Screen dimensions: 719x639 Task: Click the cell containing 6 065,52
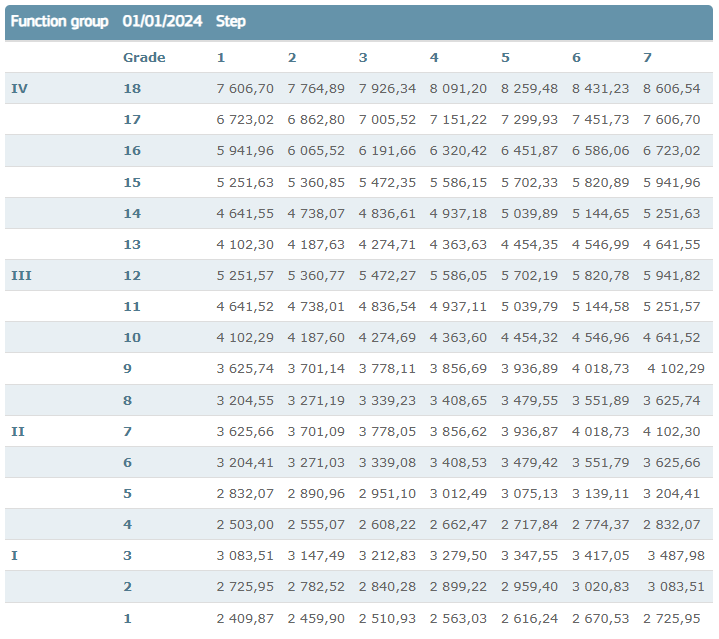click(316, 151)
